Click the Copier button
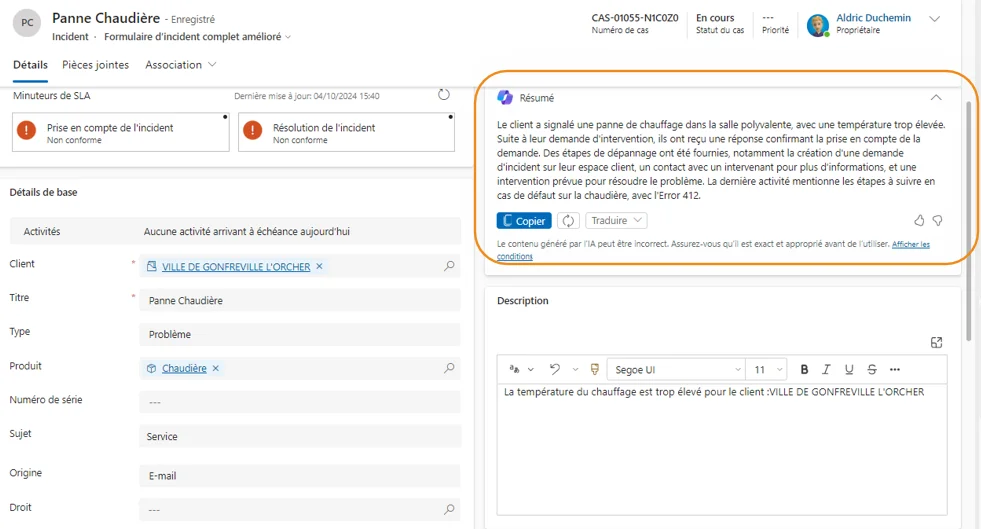This screenshot has width=981, height=529. [x=524, y=221]
